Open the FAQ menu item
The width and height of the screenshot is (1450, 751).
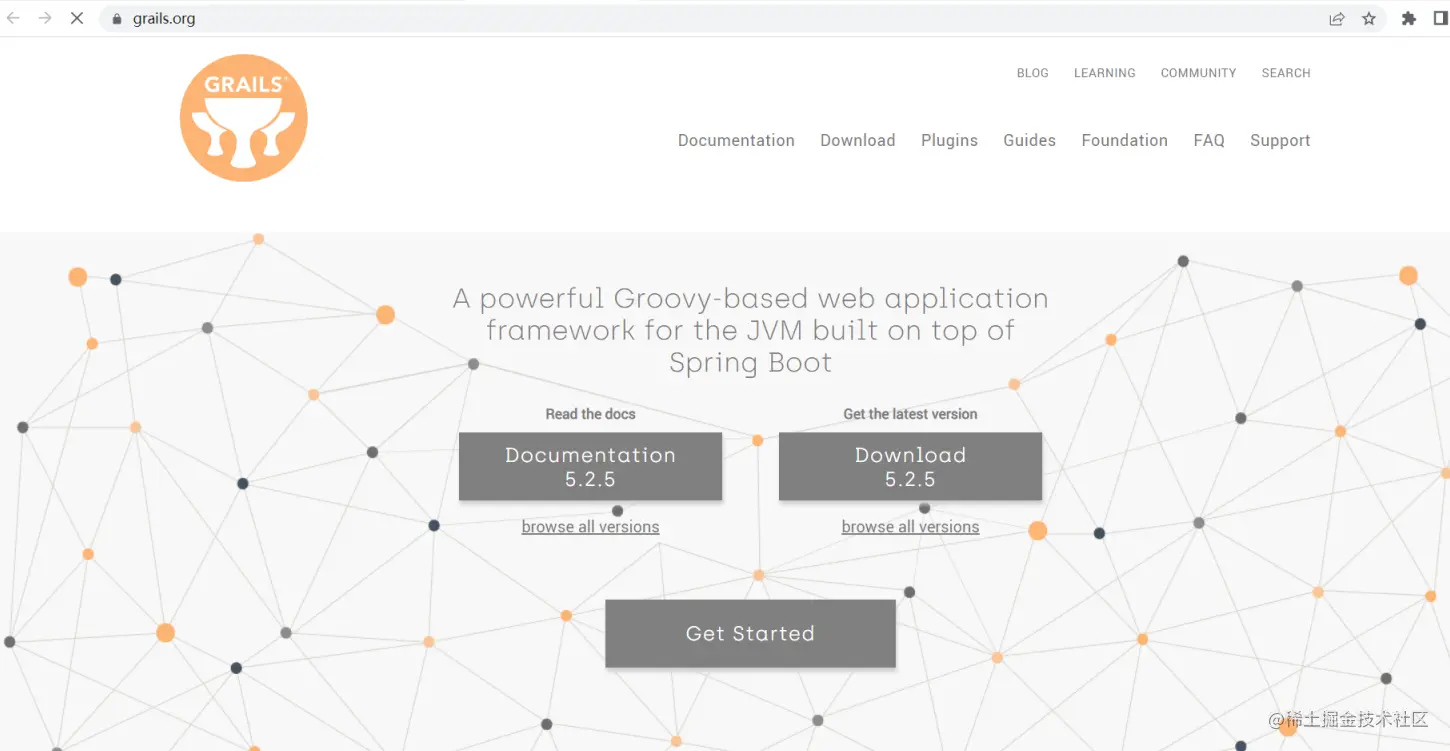(1209, 140)
